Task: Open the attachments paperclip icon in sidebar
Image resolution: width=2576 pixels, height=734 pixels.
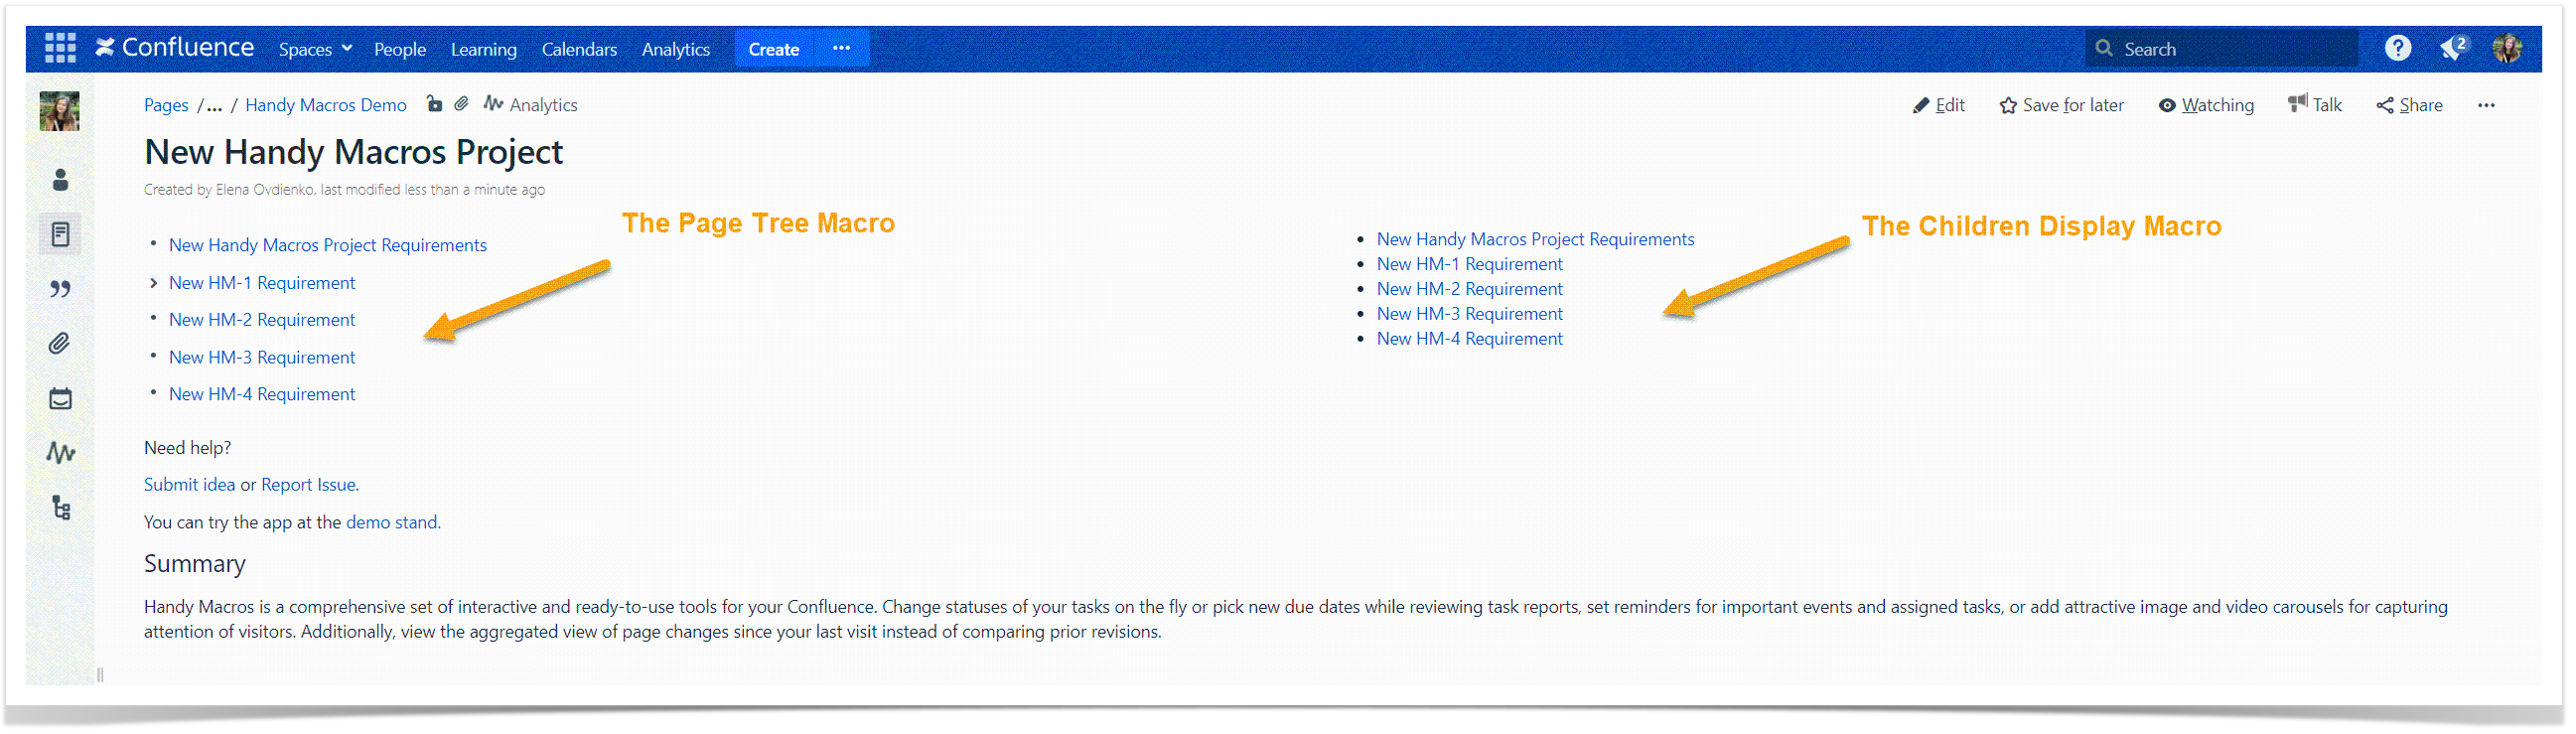Action: 60,344
